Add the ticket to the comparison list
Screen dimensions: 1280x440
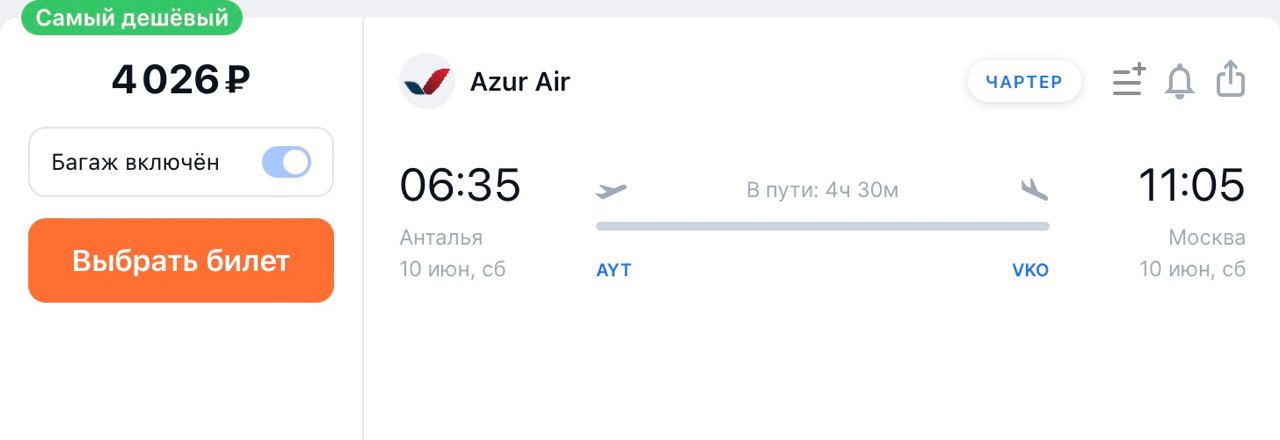[1130, 80]
